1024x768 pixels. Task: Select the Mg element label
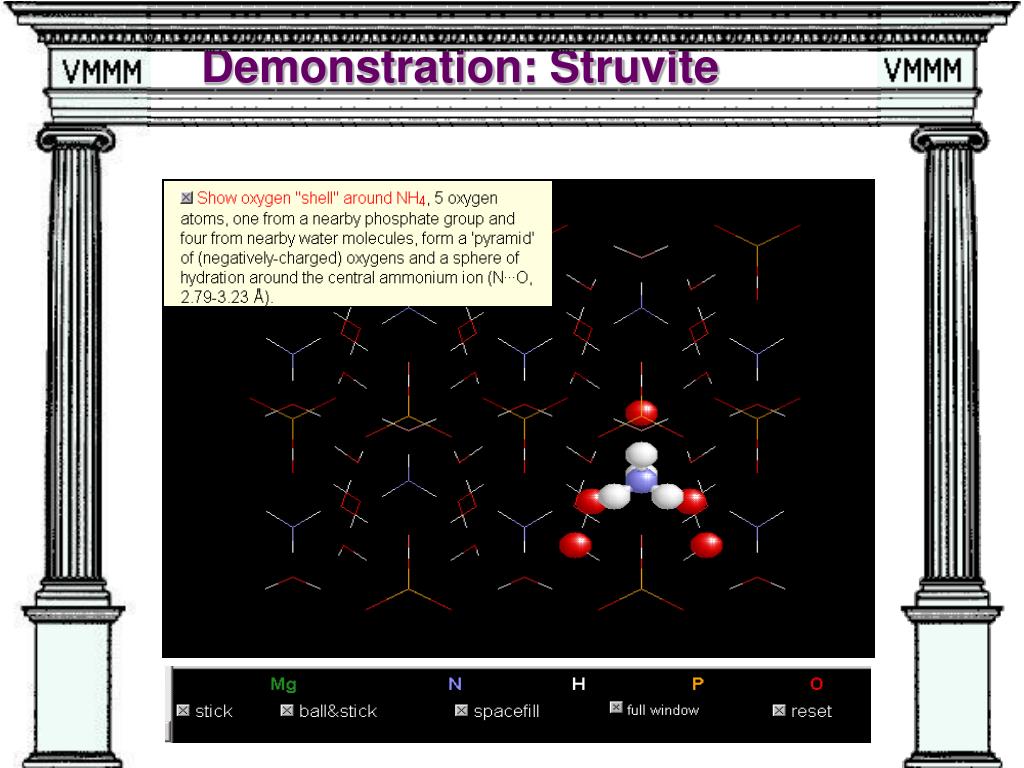point(283,684)
